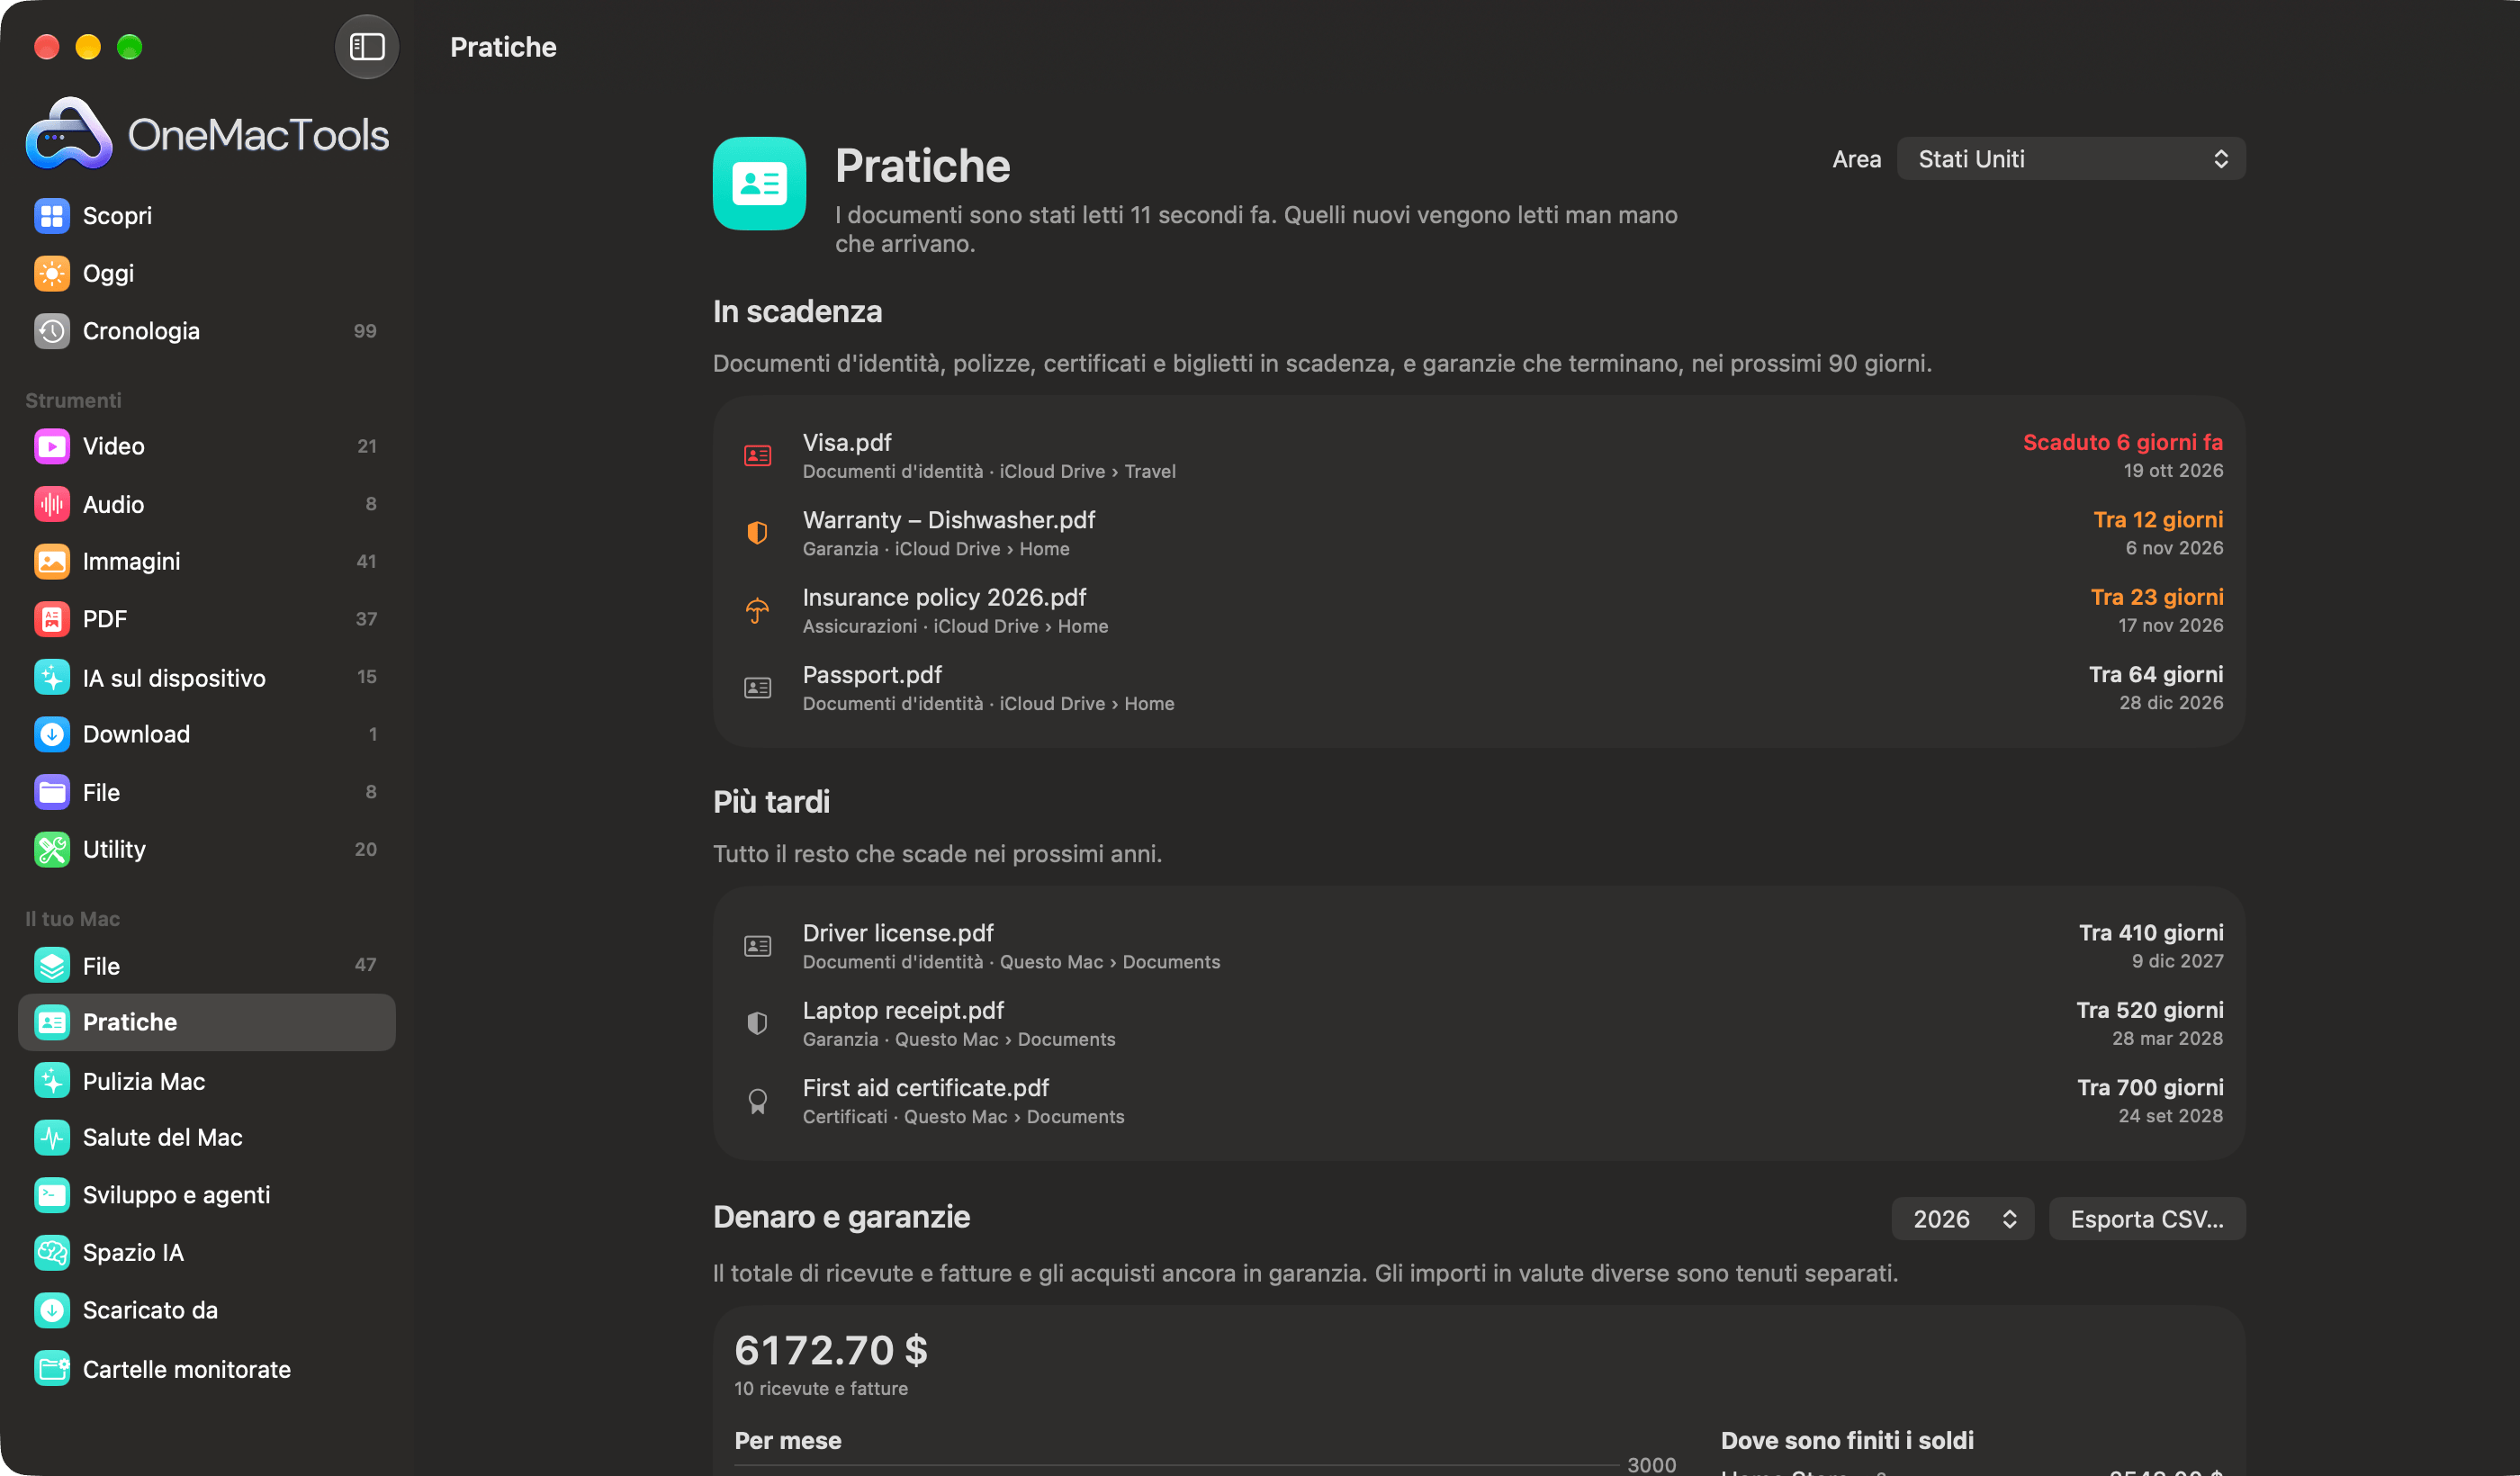
Task: Open Driver license.pdf entry
Action: (x=1479, y=946)
